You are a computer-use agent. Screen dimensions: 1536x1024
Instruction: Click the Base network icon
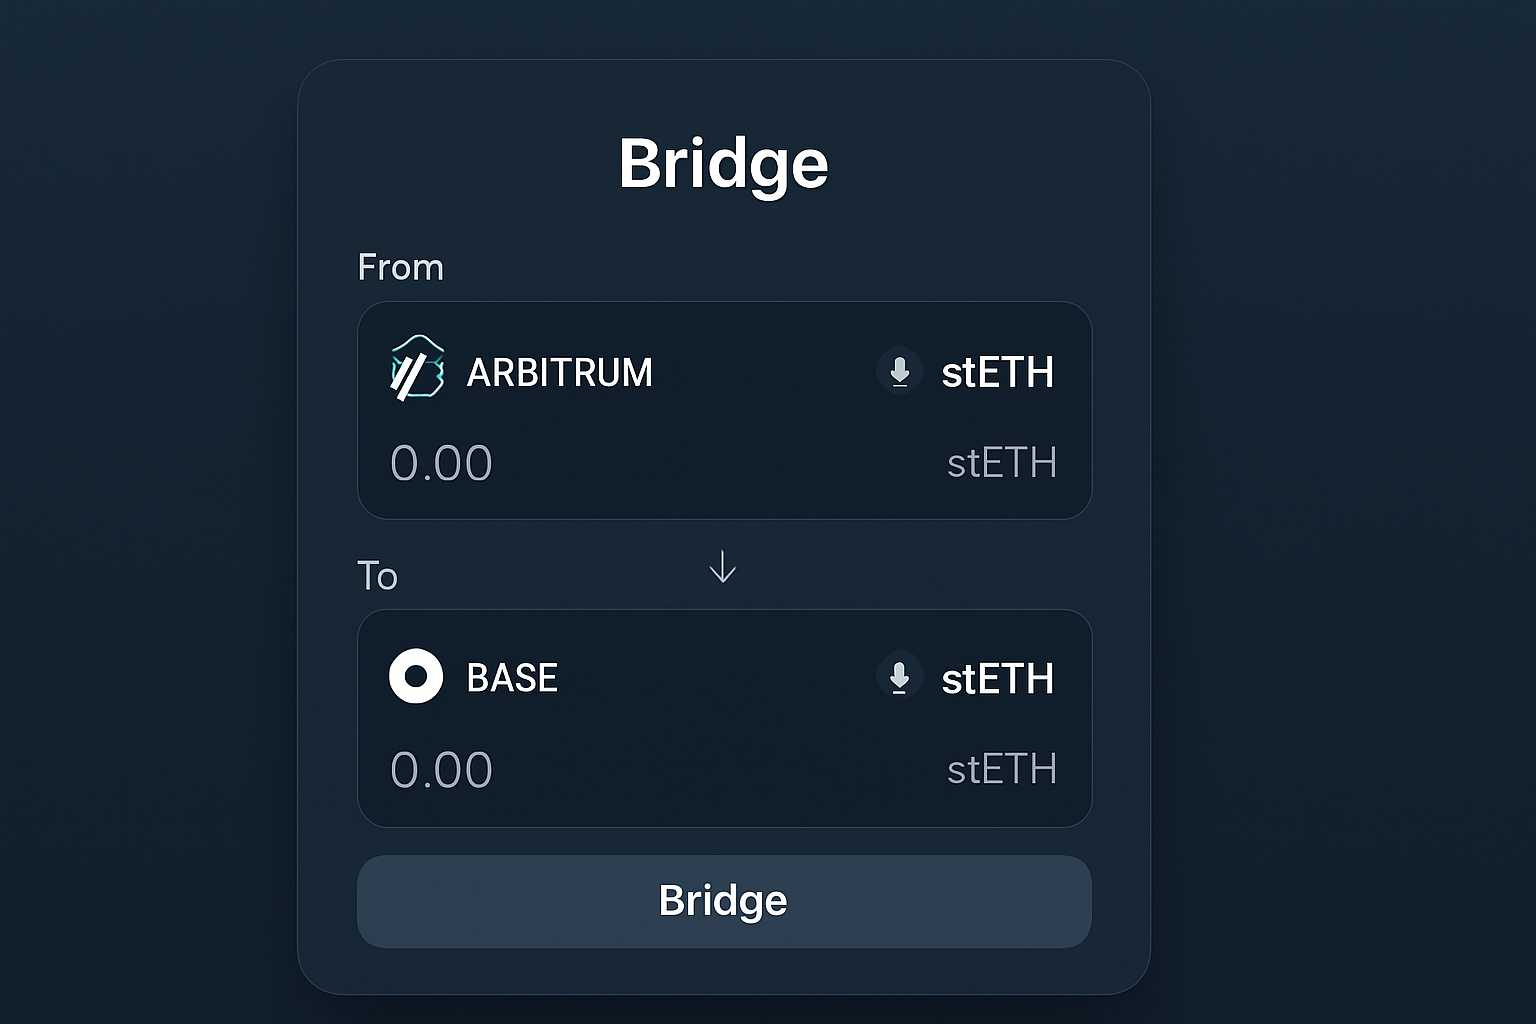pos(416,676)
